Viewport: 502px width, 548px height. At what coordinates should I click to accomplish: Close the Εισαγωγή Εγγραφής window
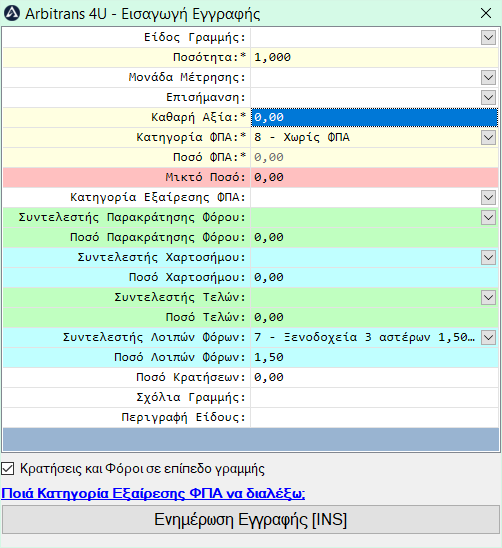(x=486, y=14)
